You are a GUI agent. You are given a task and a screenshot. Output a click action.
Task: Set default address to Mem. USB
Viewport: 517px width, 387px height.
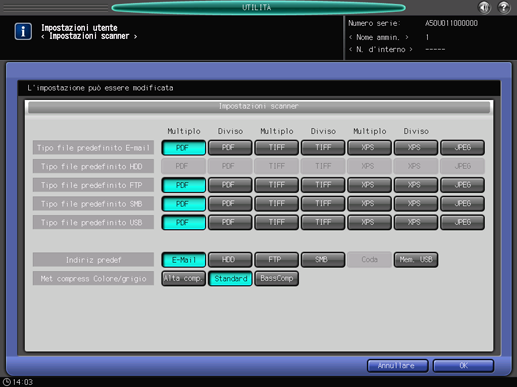[x=416, y=260]
